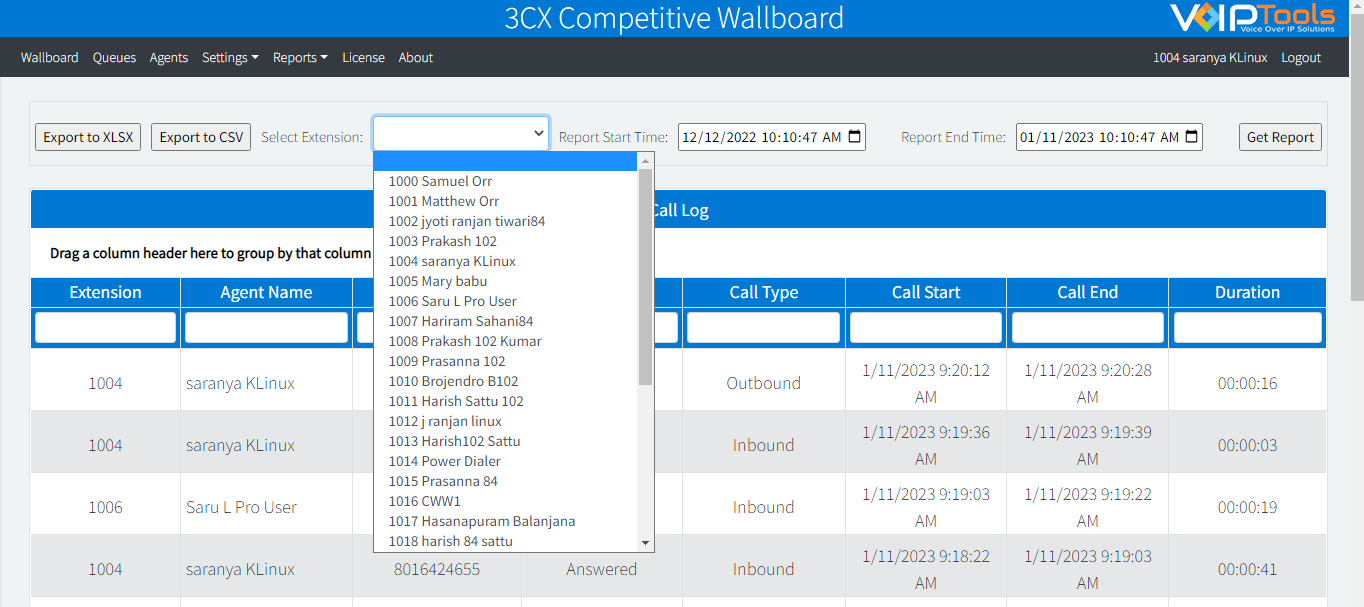Click the Call Start column filter box
Viewport: 1364px width, 607px height.
coord(926,327)
